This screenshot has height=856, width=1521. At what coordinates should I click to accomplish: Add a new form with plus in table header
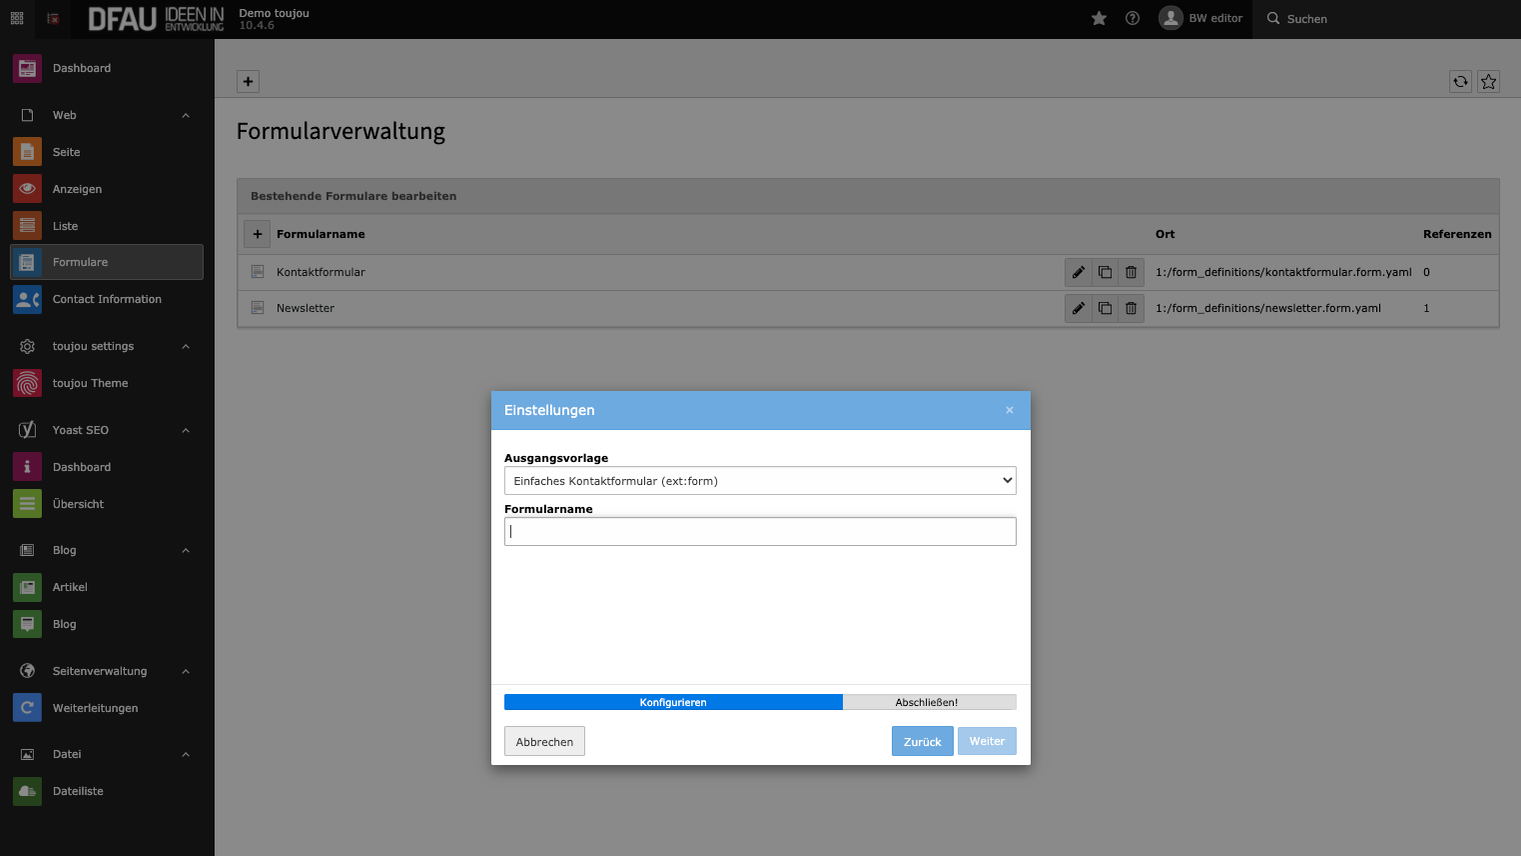257,234
